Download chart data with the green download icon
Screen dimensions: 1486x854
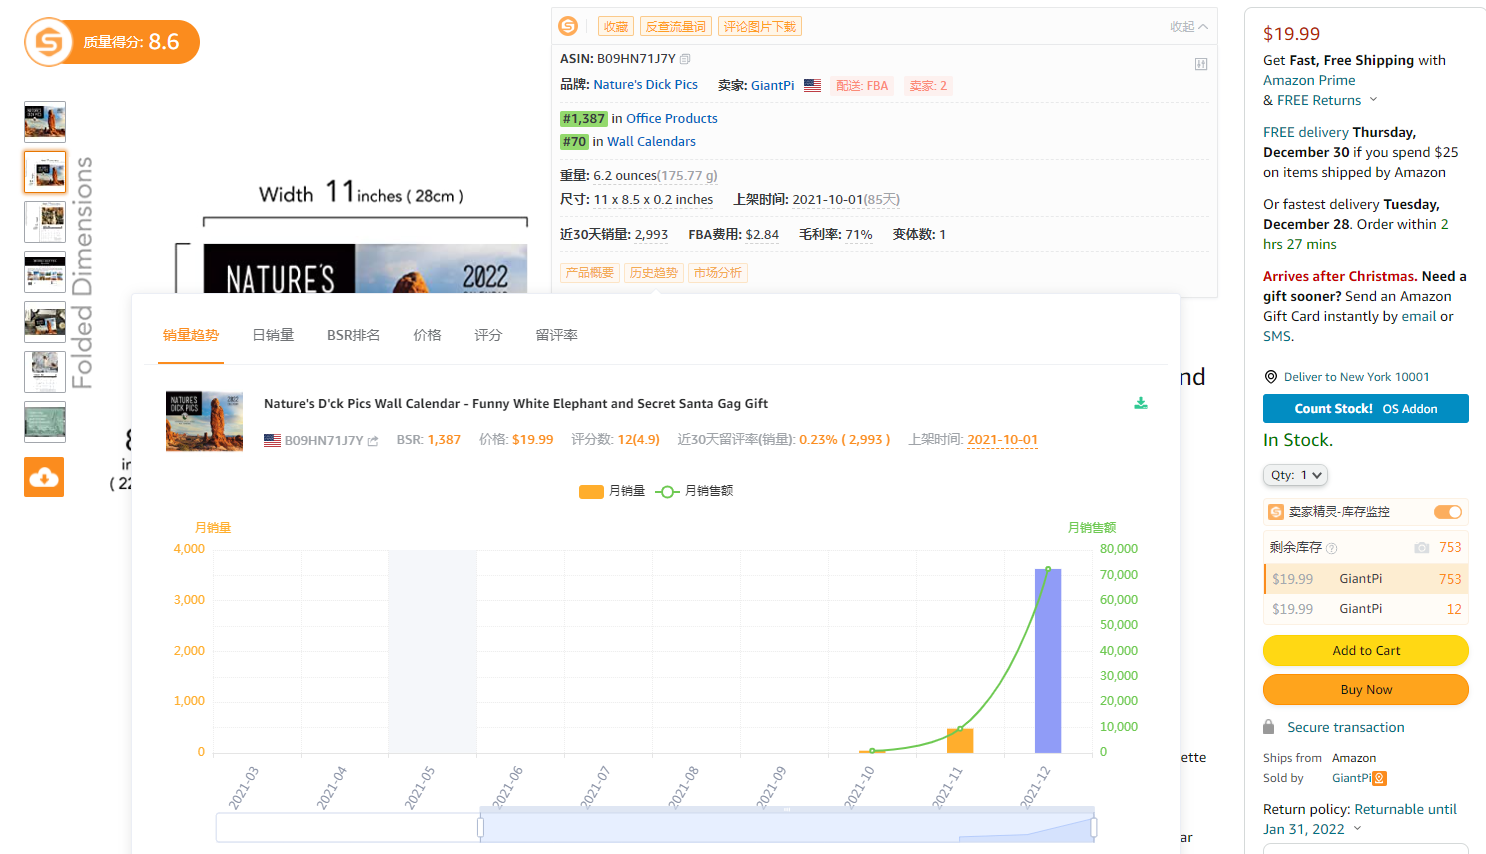pyautogui.click(x=1141, y=403)
